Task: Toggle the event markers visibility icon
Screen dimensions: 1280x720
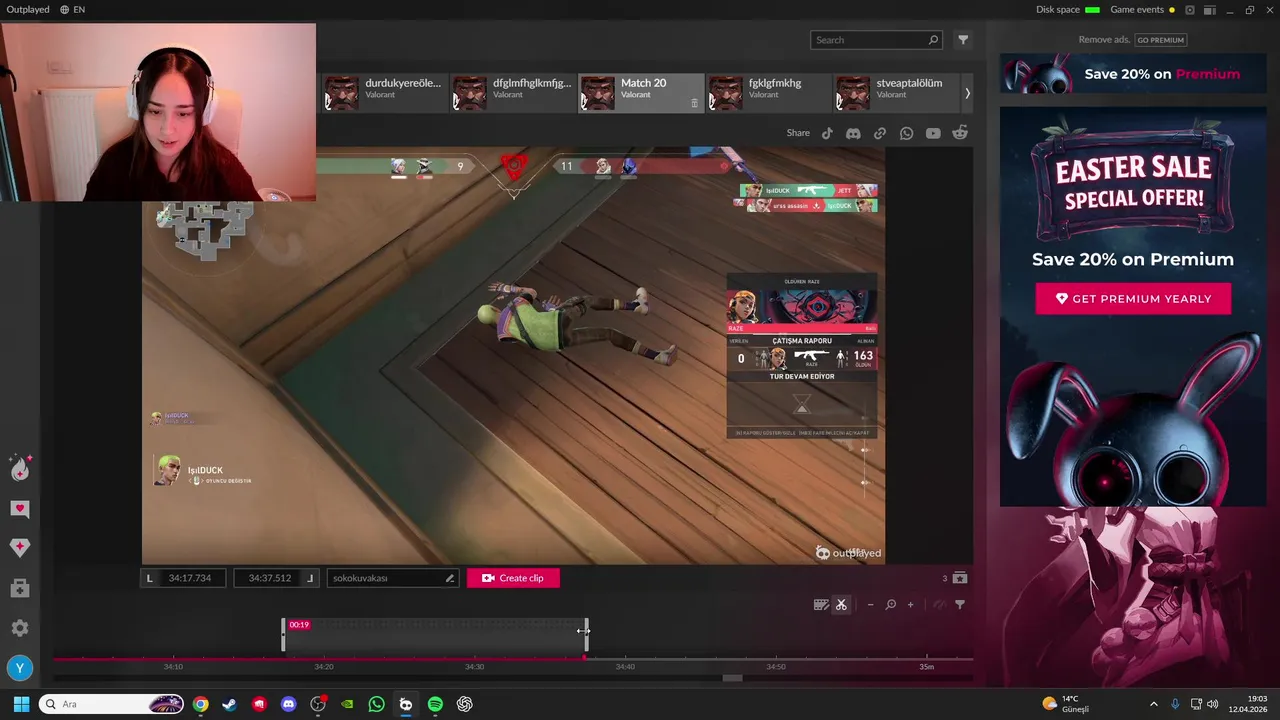Action: 939,605
